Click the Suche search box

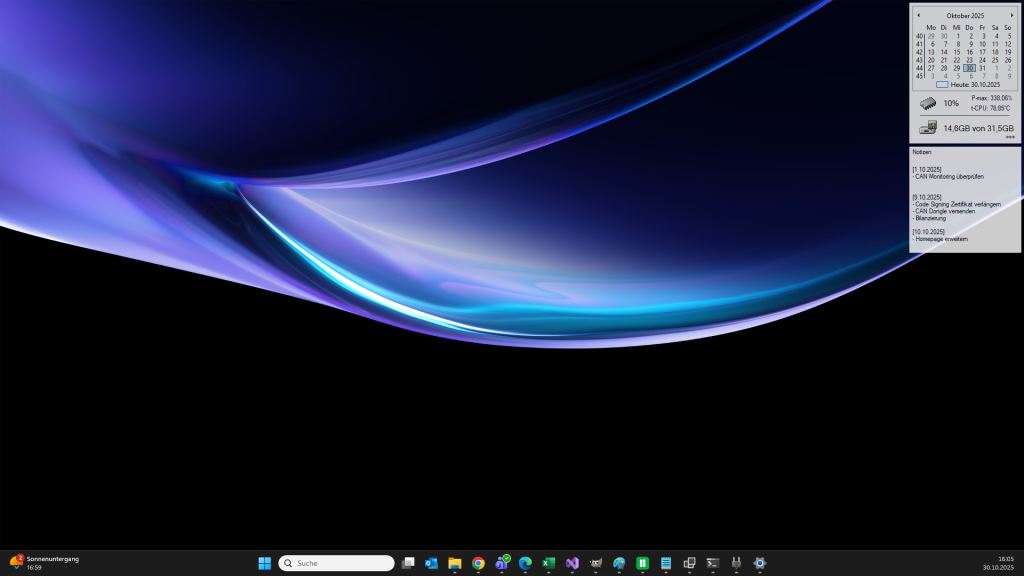[x=337, y=563]
